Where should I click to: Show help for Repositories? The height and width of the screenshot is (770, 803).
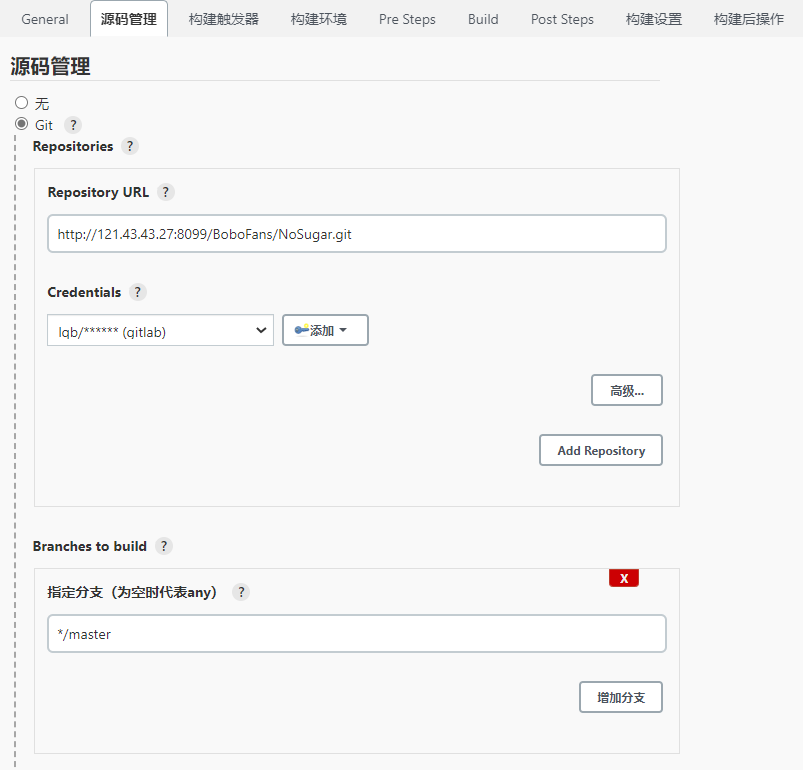130,146
